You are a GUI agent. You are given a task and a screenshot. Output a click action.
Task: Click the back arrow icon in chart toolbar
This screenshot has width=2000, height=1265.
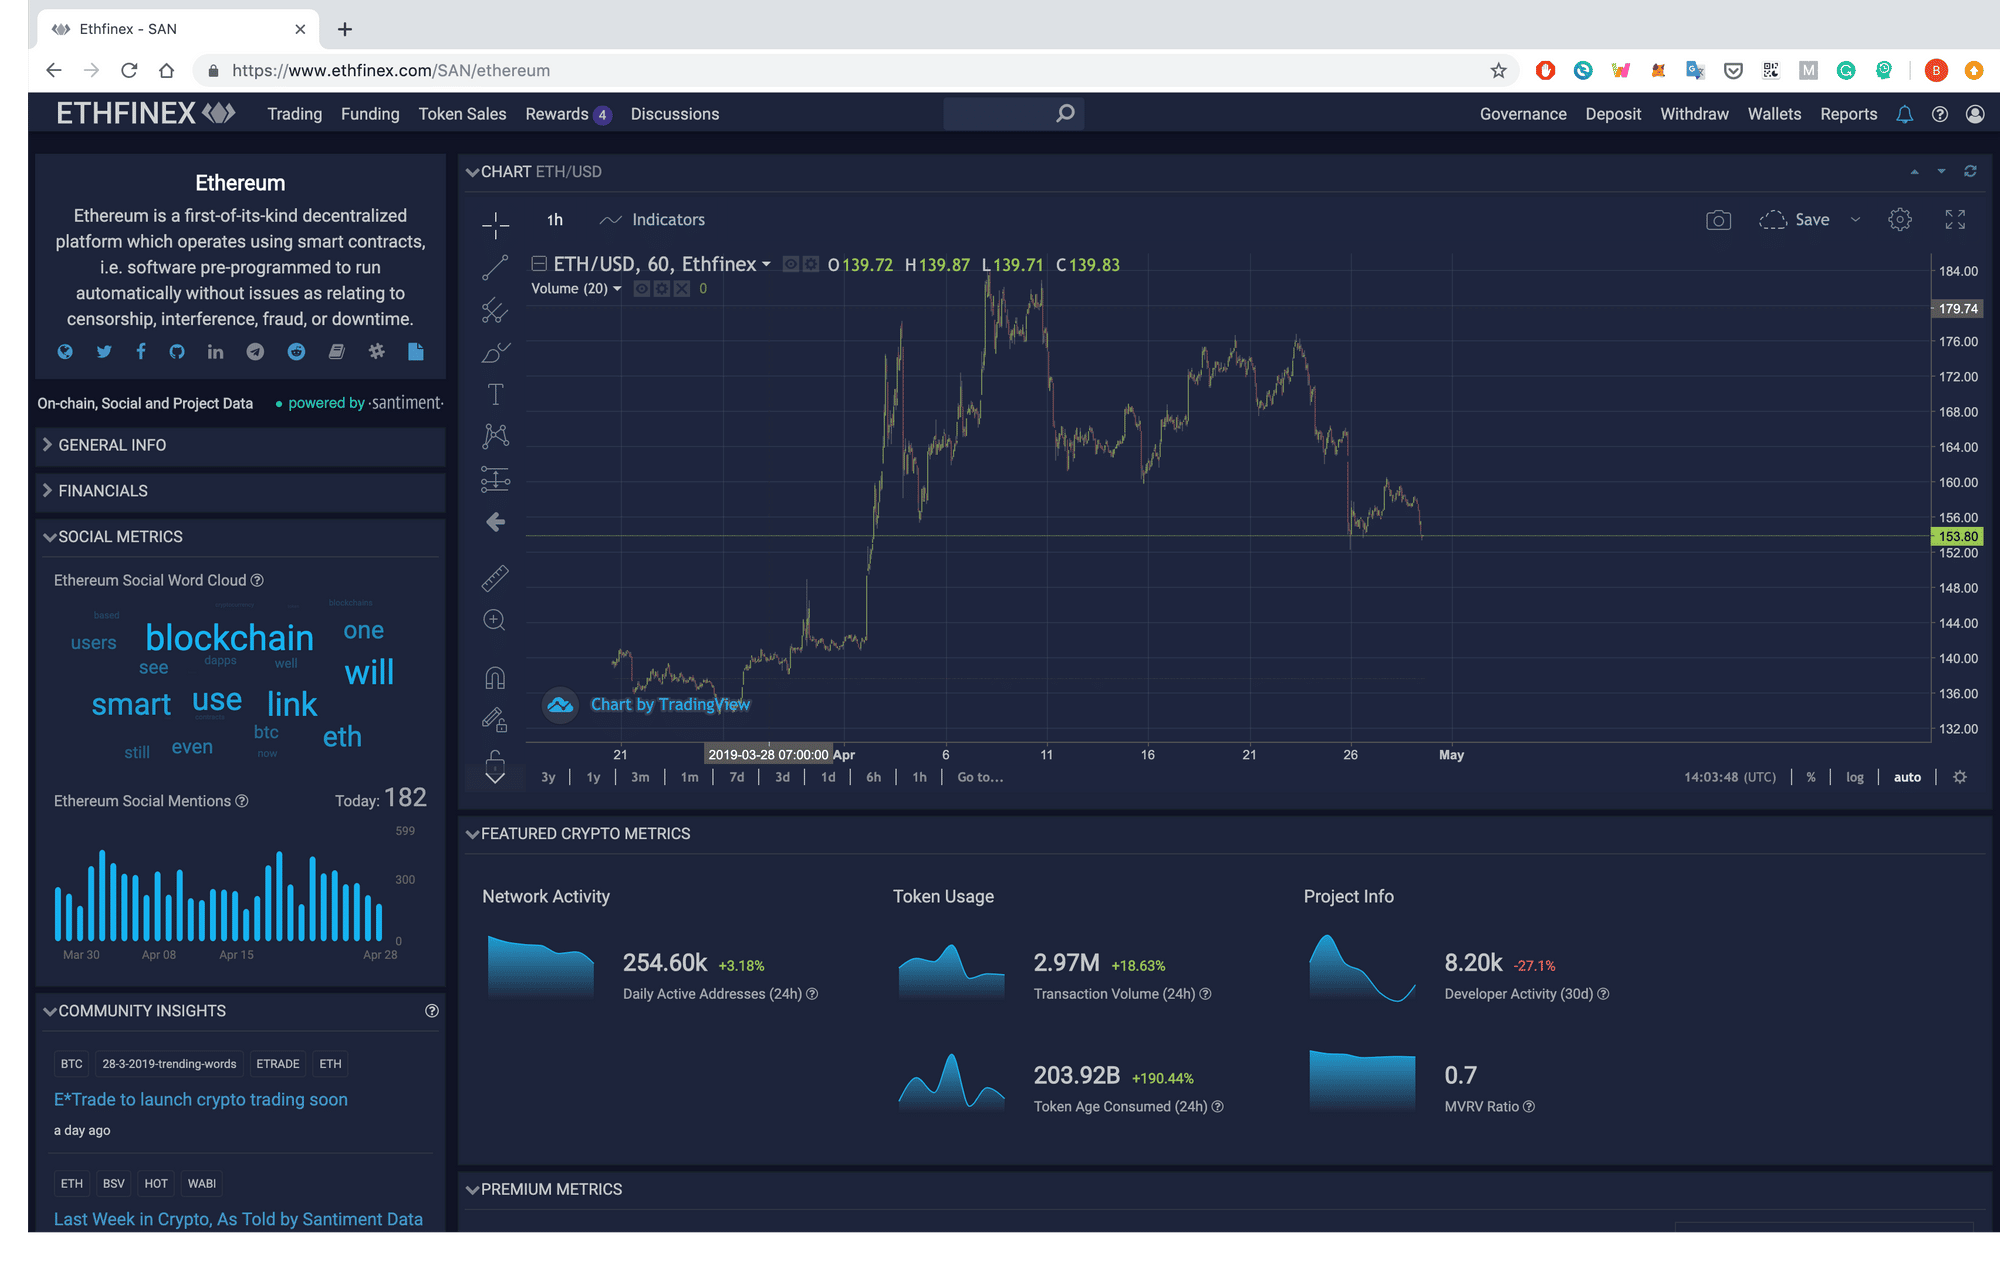[495, 522]
